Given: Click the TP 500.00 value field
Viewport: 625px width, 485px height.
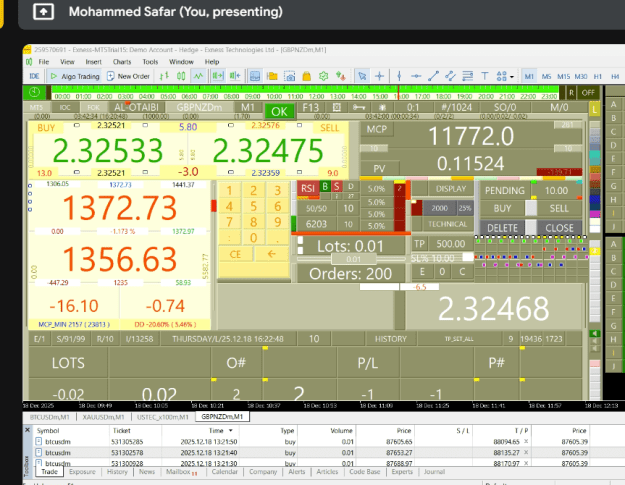Looking at the screenshot, I should coord(450,244).
